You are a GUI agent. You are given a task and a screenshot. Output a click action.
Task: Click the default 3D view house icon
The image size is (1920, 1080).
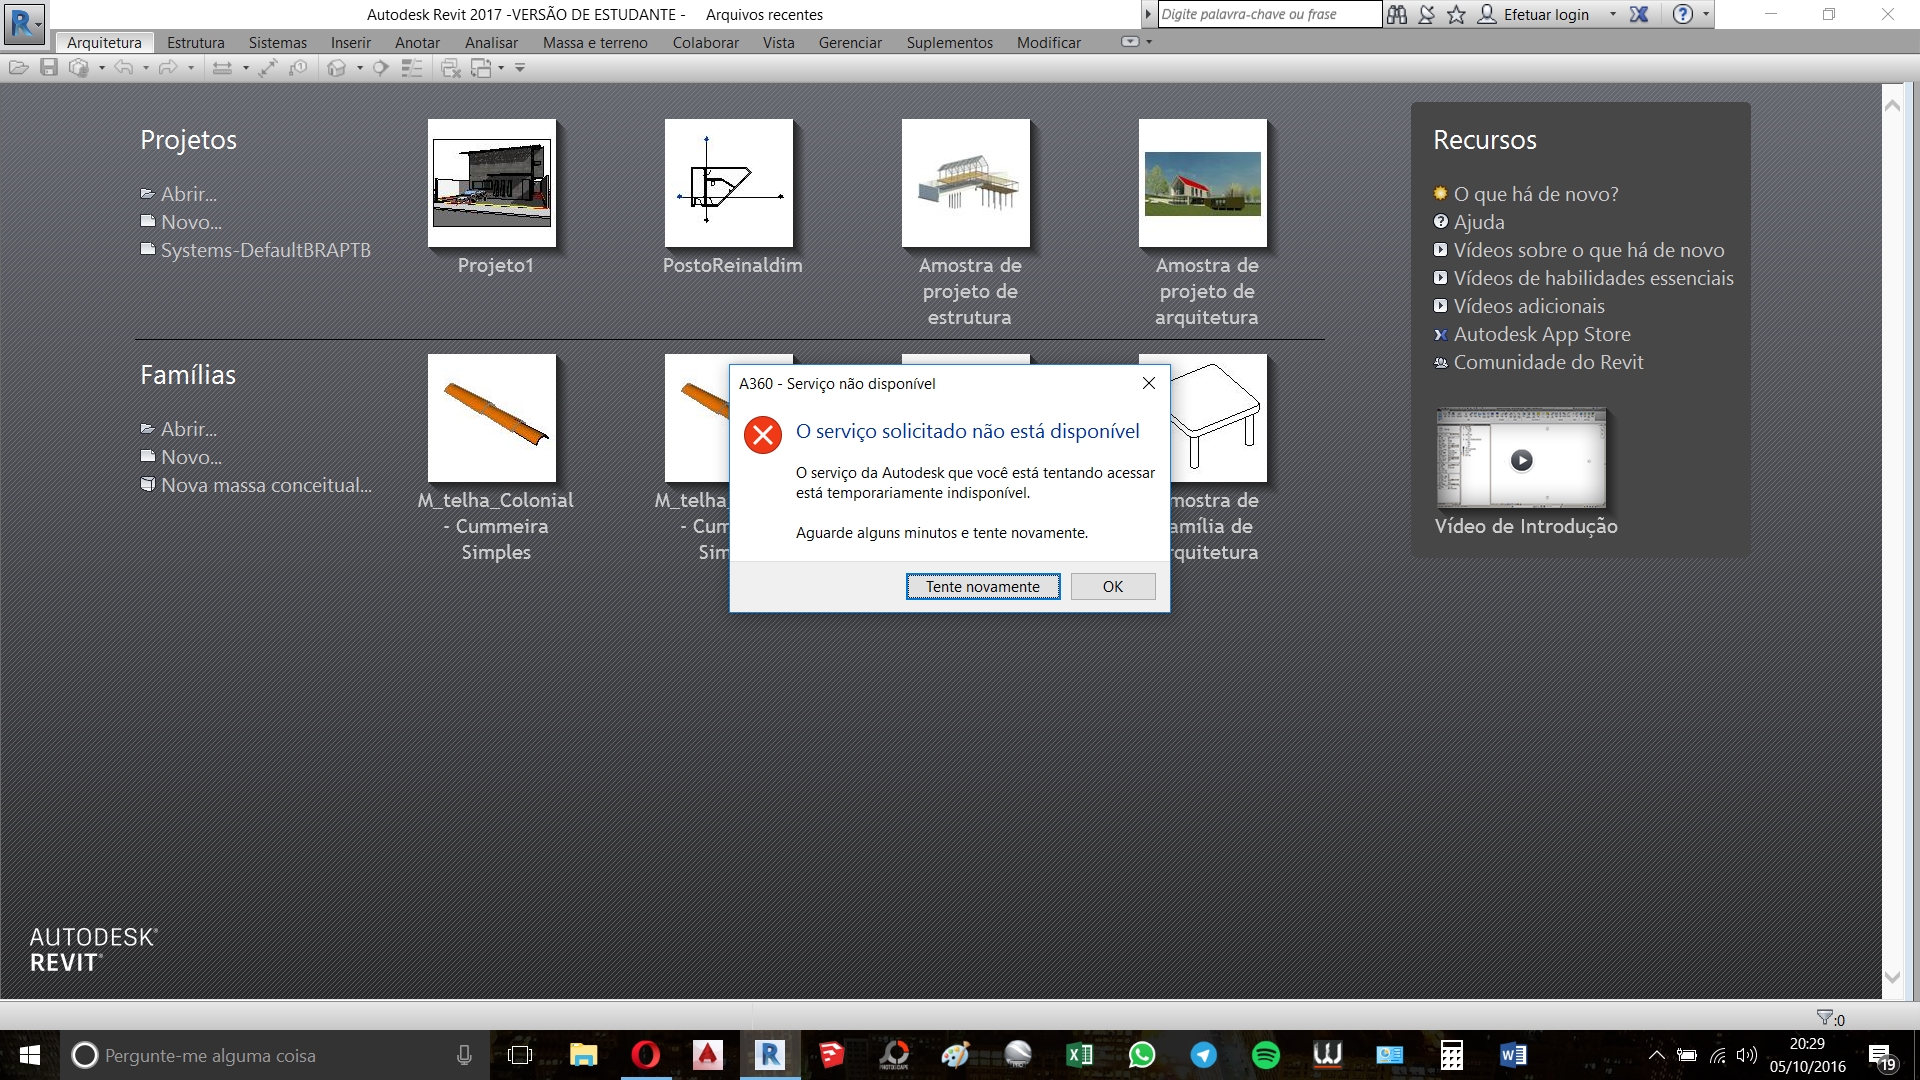pos(337,68)
